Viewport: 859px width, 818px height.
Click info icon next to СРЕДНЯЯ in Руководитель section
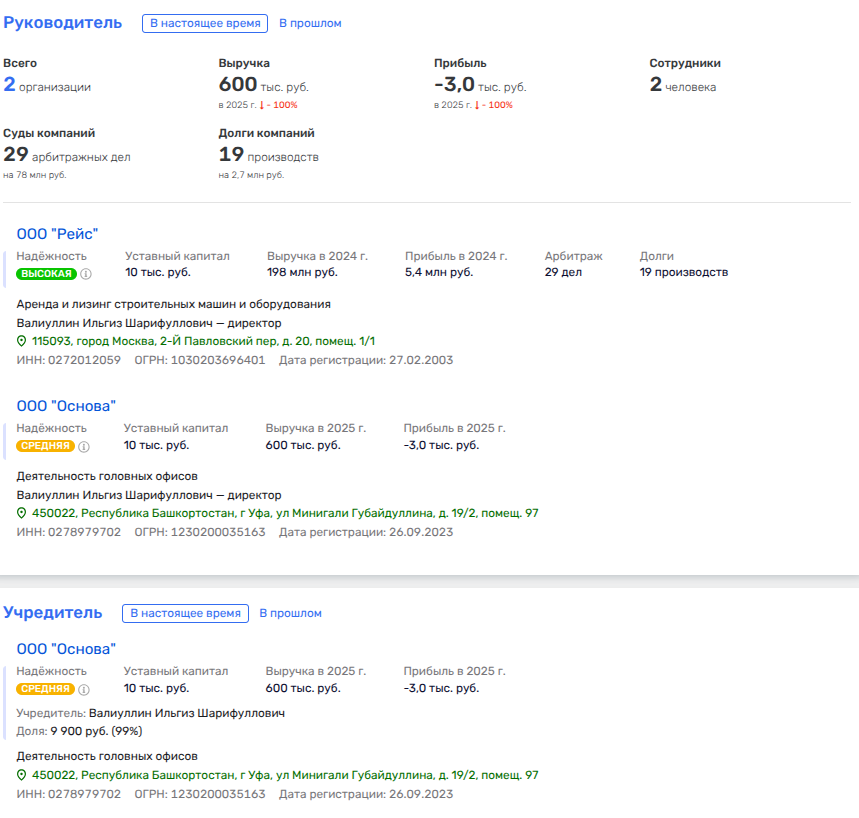point(85,446)
